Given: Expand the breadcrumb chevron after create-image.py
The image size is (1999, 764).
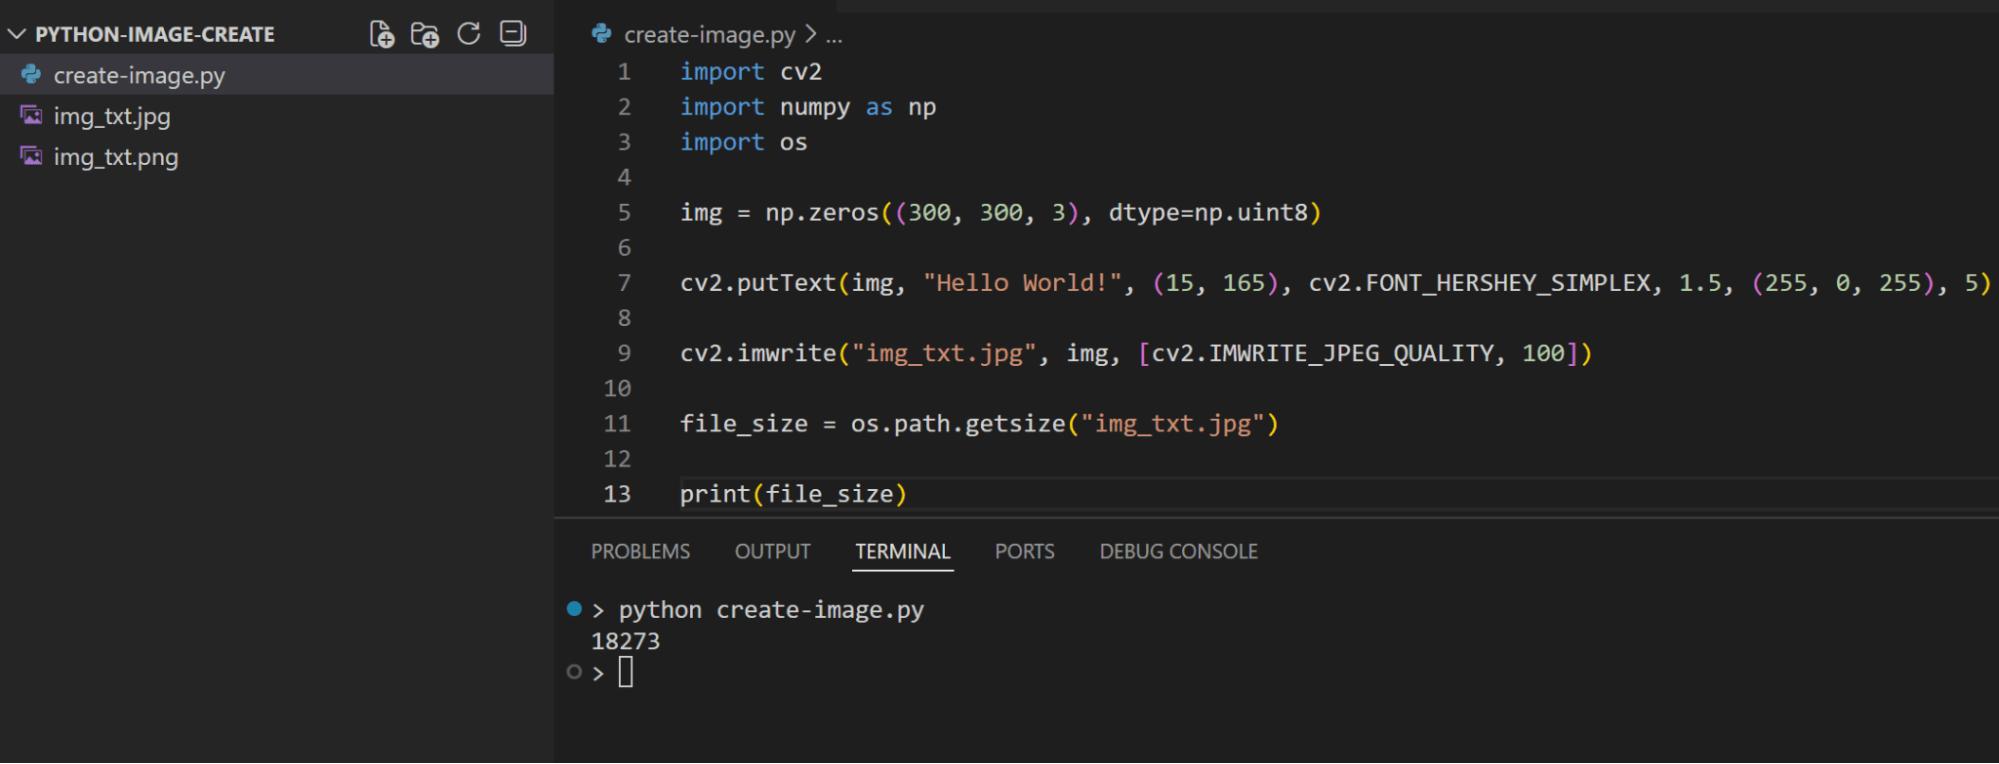Looking at the screenshot, I should click(x=811, y=35).
